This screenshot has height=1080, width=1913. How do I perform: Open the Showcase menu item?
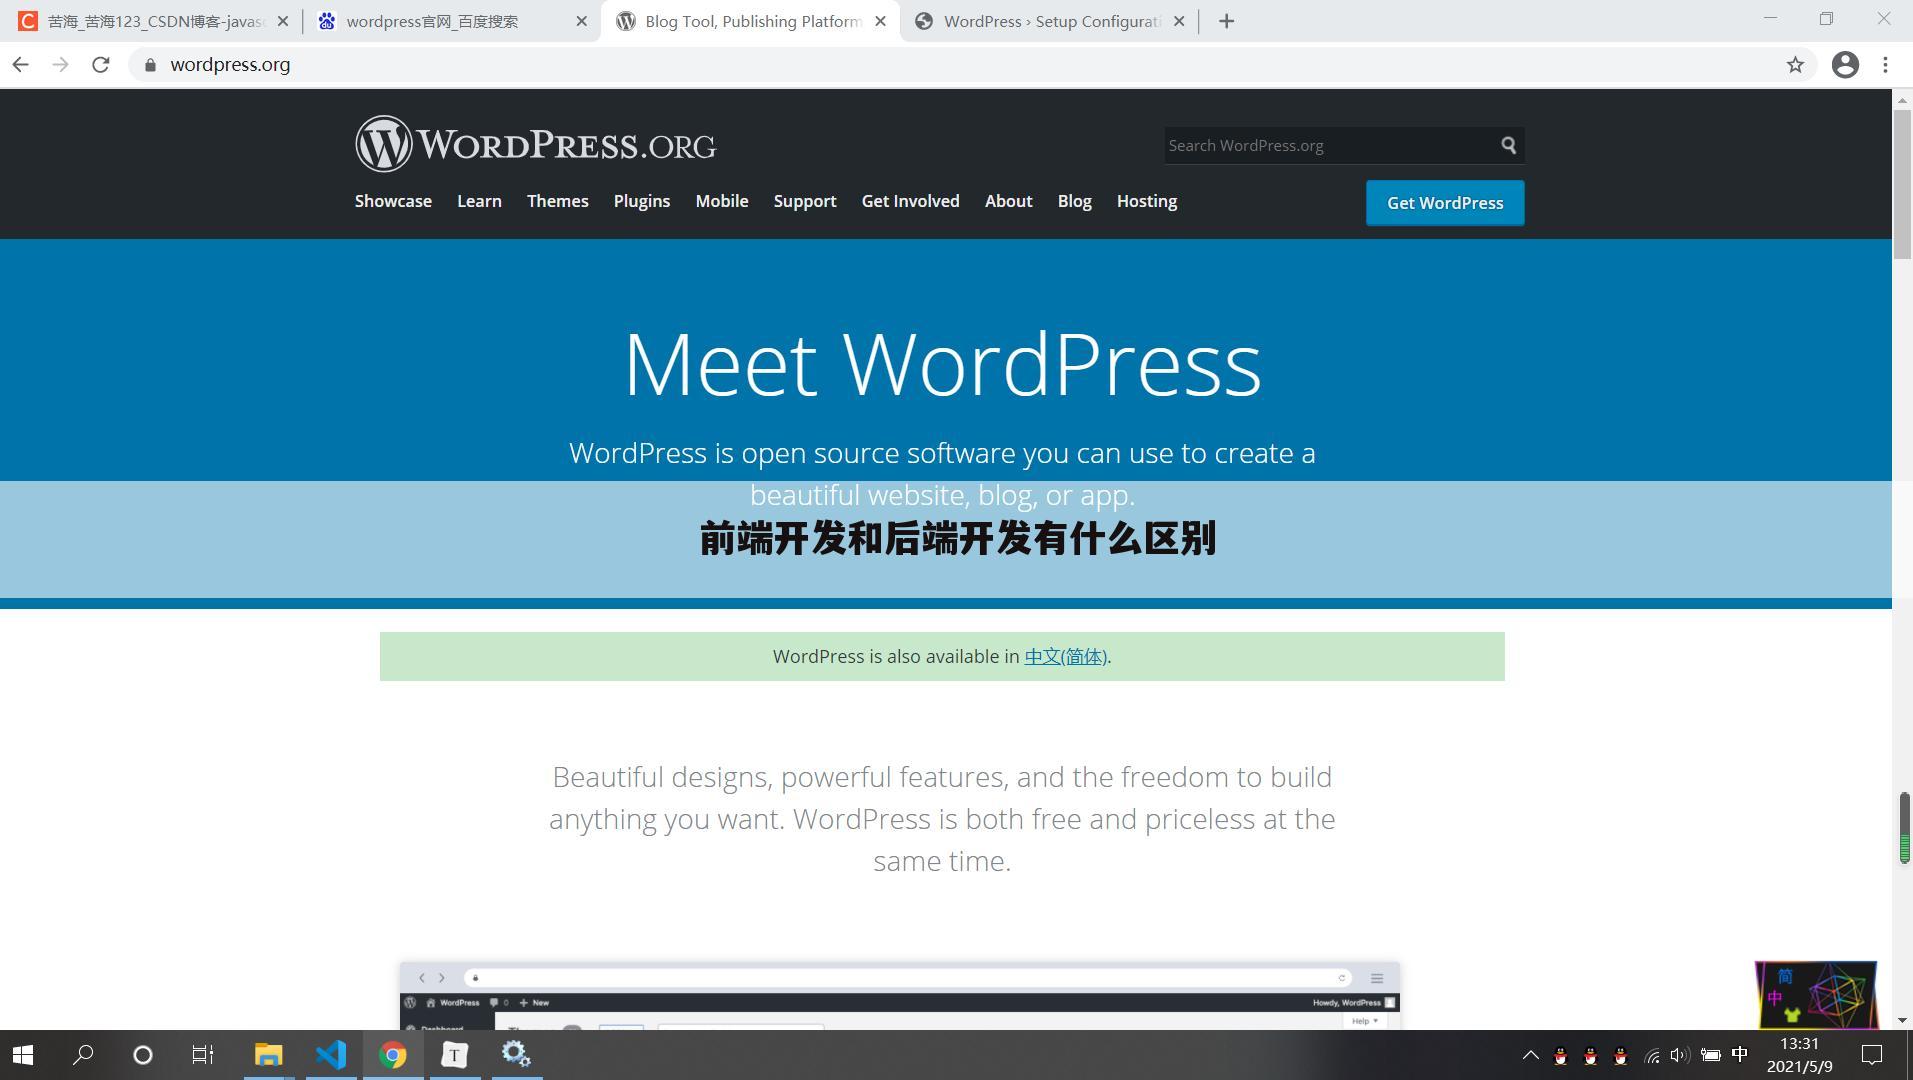393,201
